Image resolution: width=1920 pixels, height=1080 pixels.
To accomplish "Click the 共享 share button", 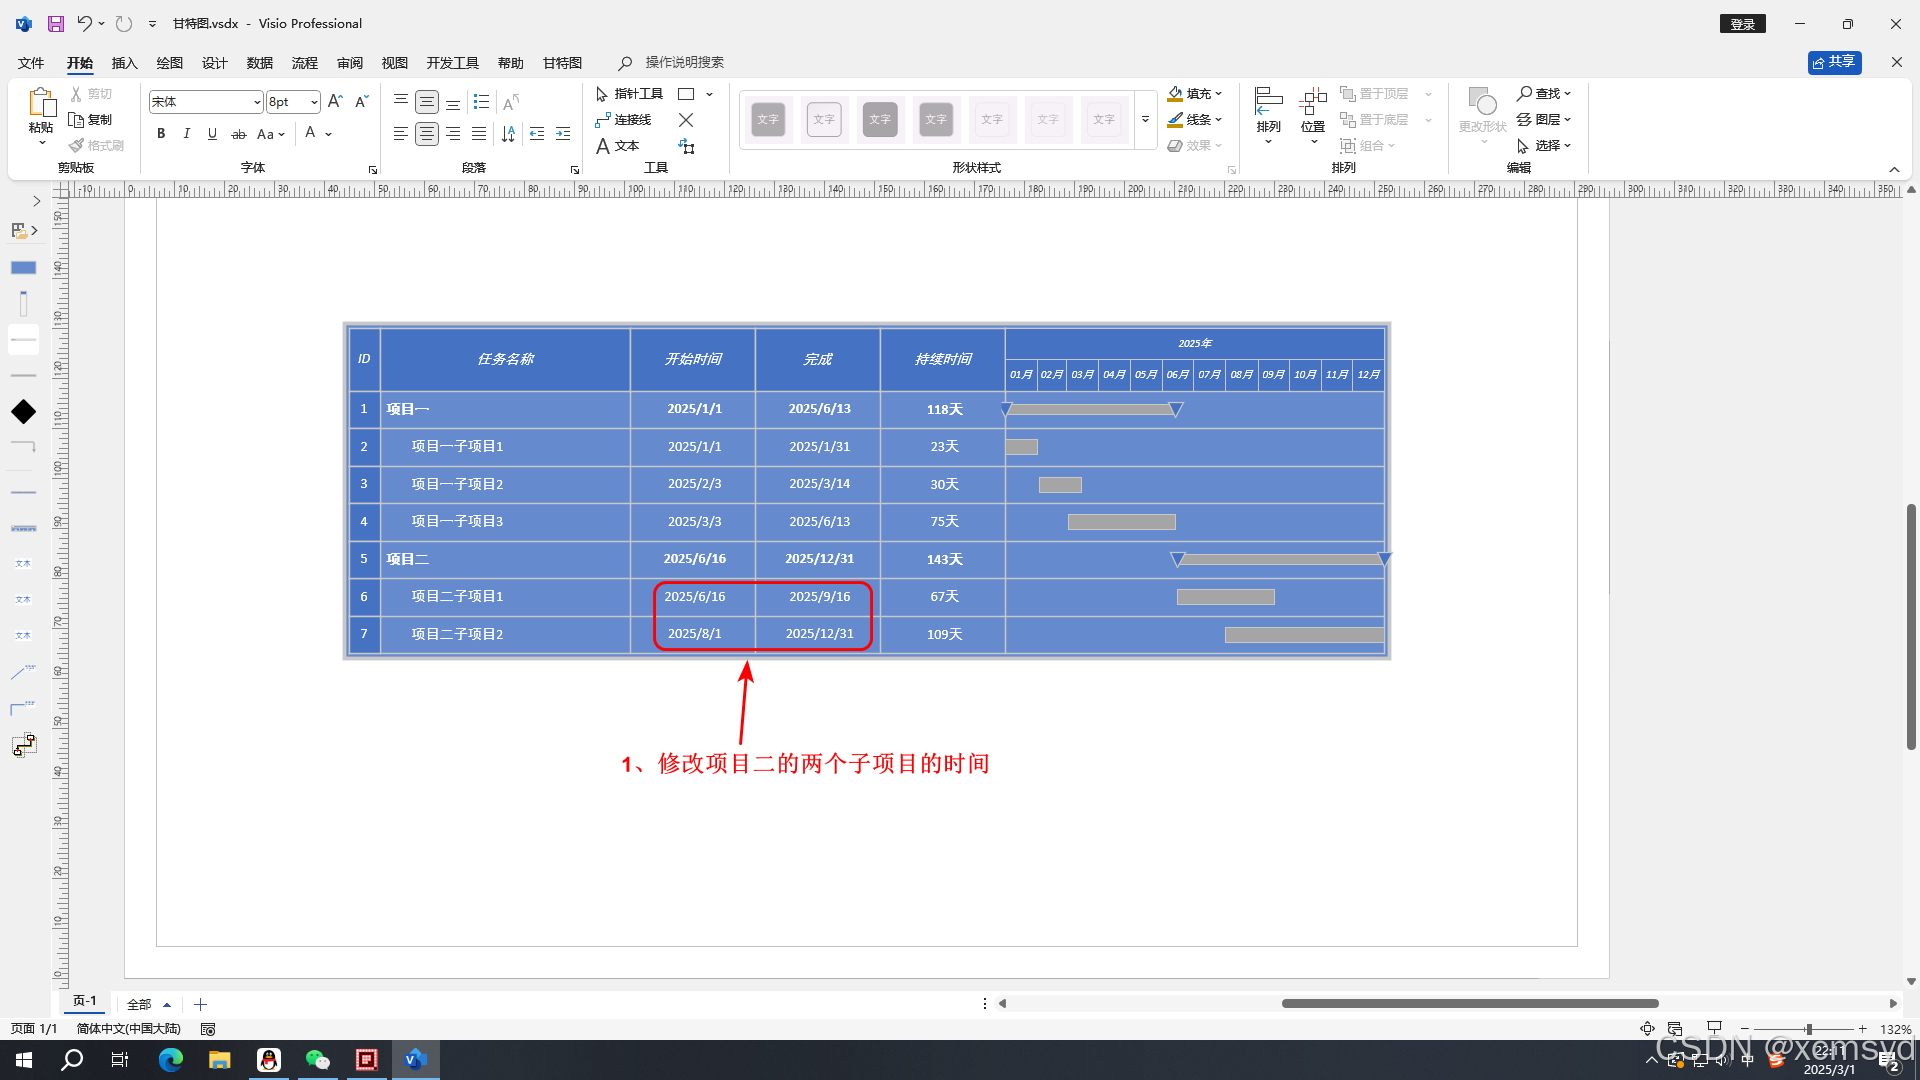I will 1834,62.
